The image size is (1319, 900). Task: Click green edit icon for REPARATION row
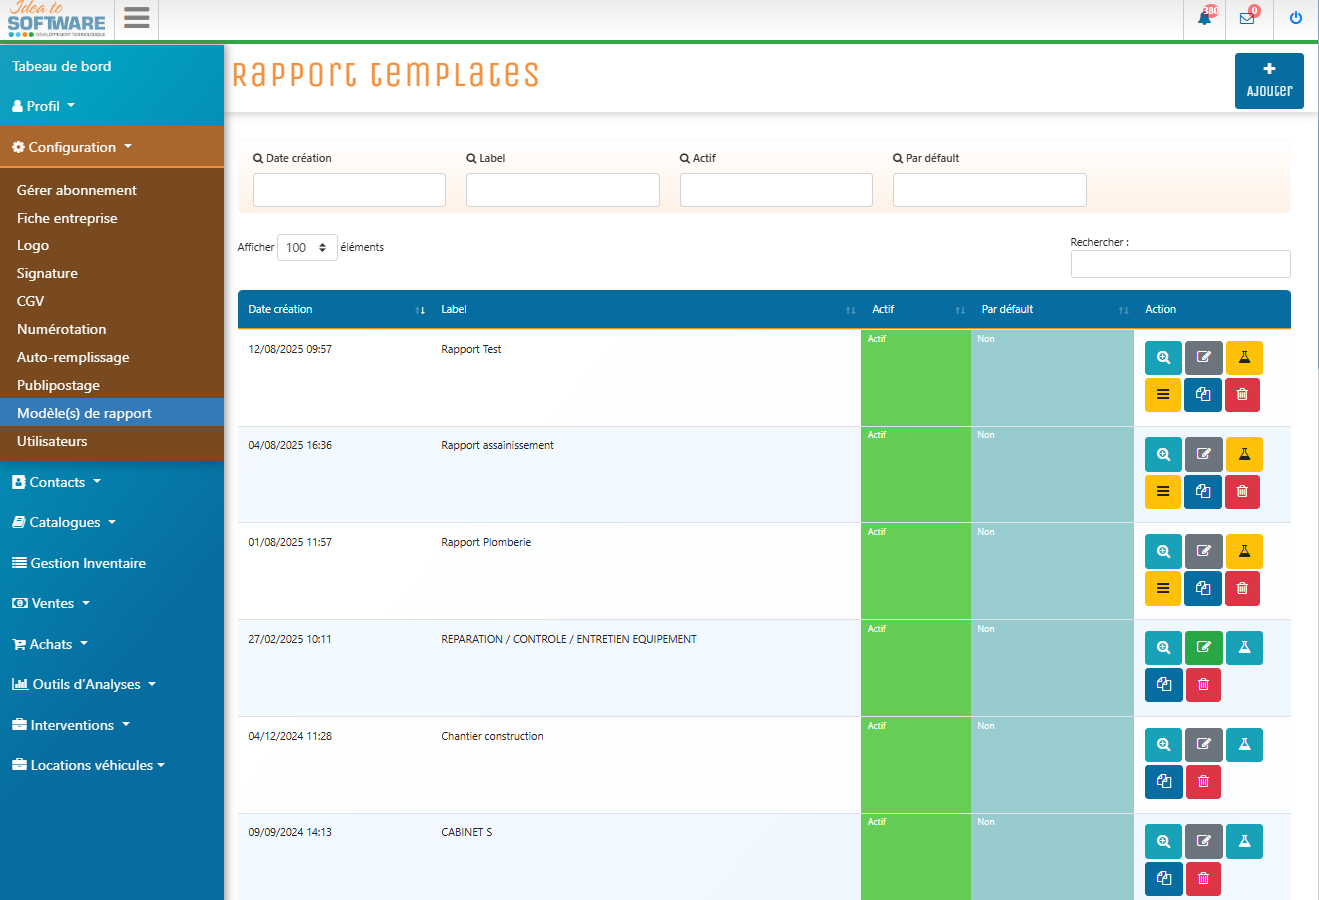[x=1204, y=648]
